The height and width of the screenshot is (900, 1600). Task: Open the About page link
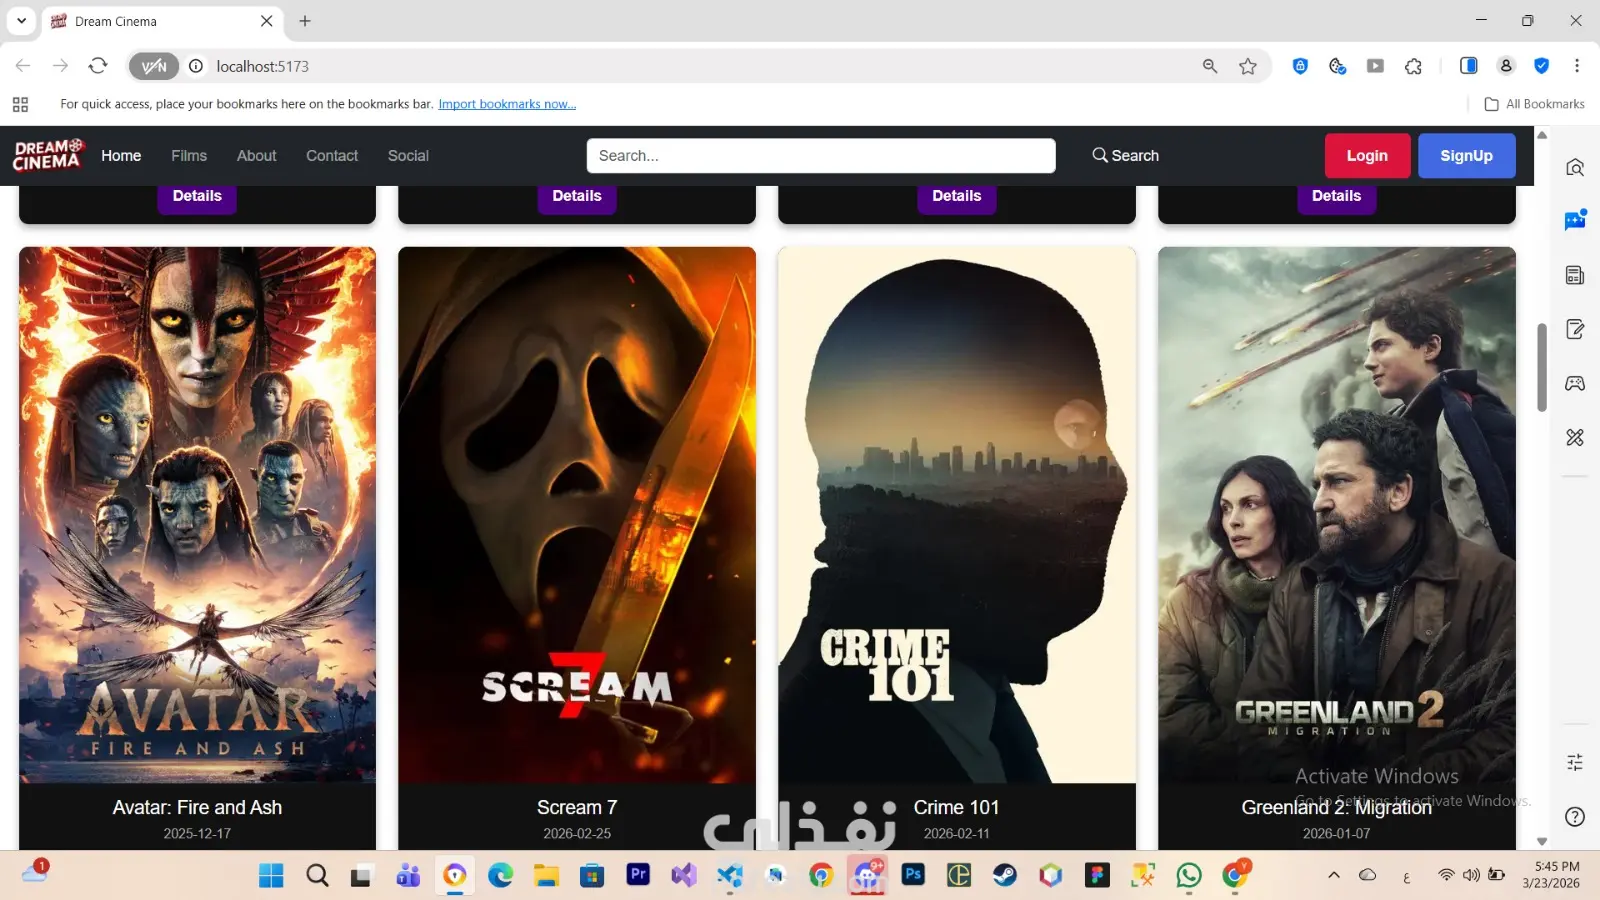pos(257,156)
